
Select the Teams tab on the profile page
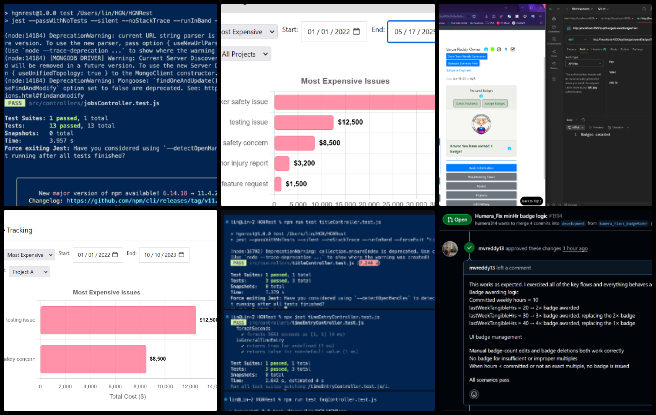tap(481, 186)
